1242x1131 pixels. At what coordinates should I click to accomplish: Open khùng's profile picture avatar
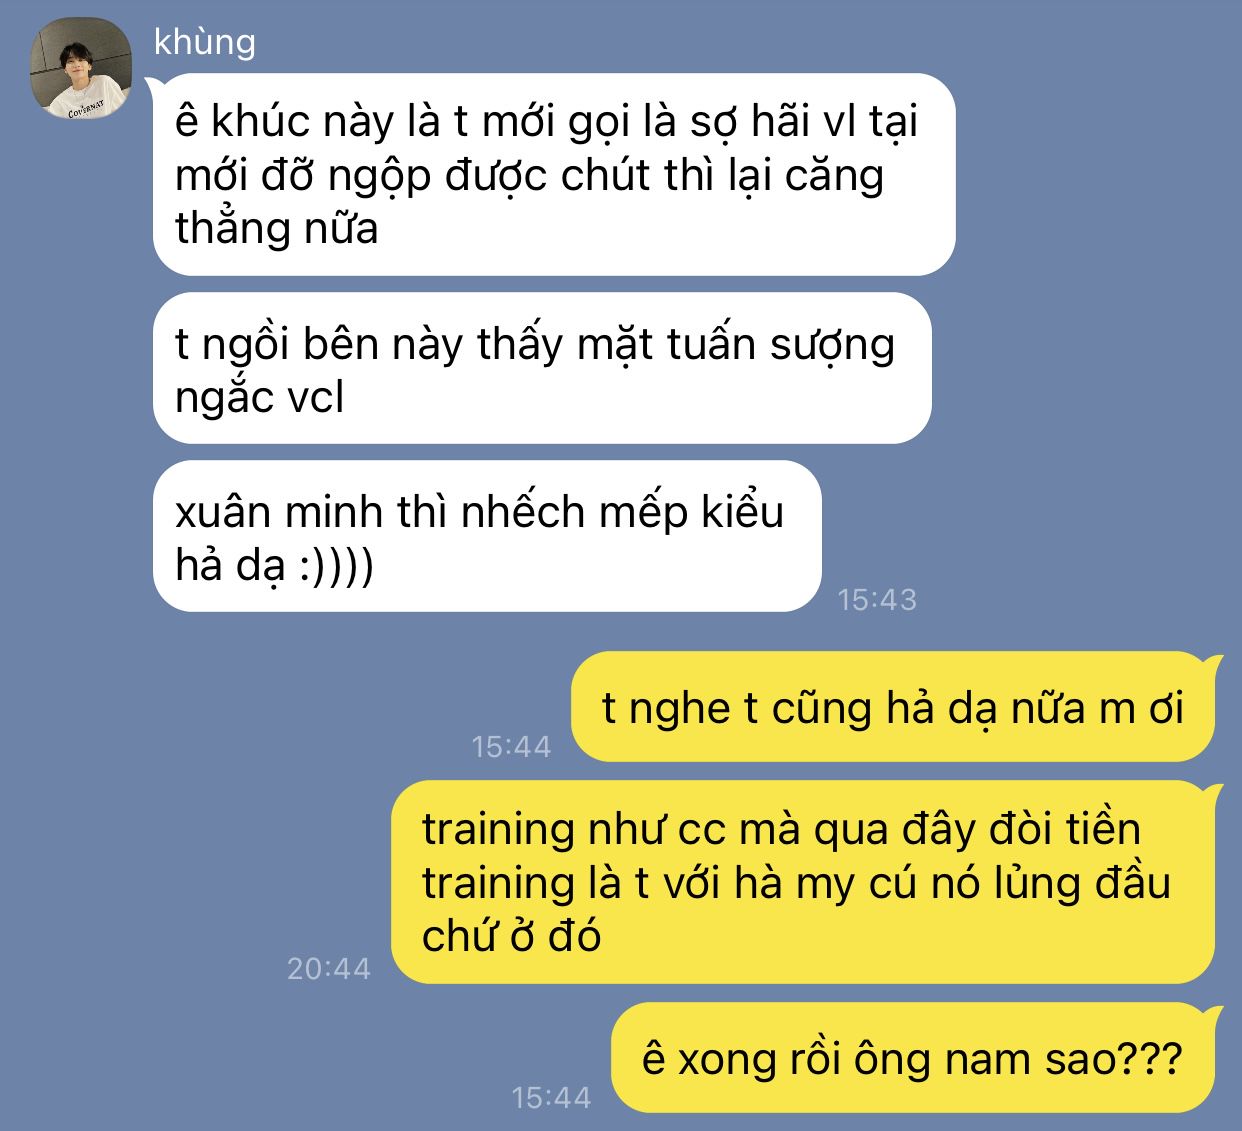pos(81,69)
